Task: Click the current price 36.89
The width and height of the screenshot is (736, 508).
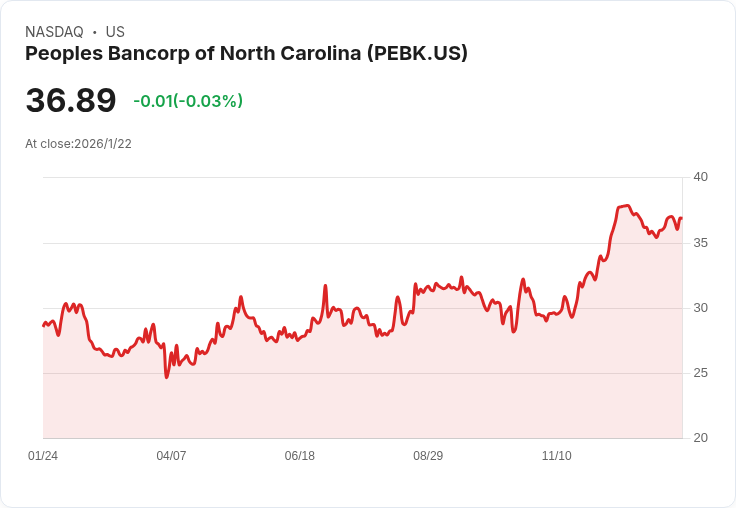Action: click(x=71, y=100)
